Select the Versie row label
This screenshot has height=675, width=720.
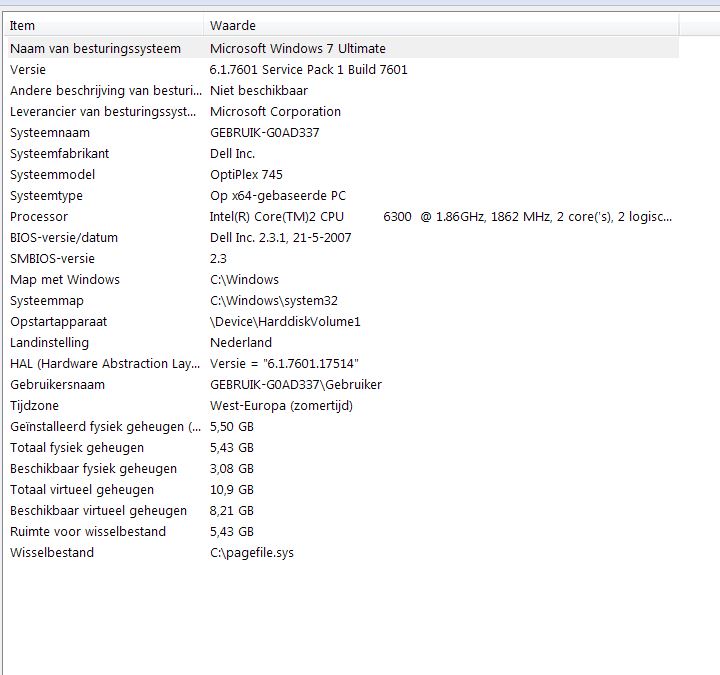(x=28, y=69)
